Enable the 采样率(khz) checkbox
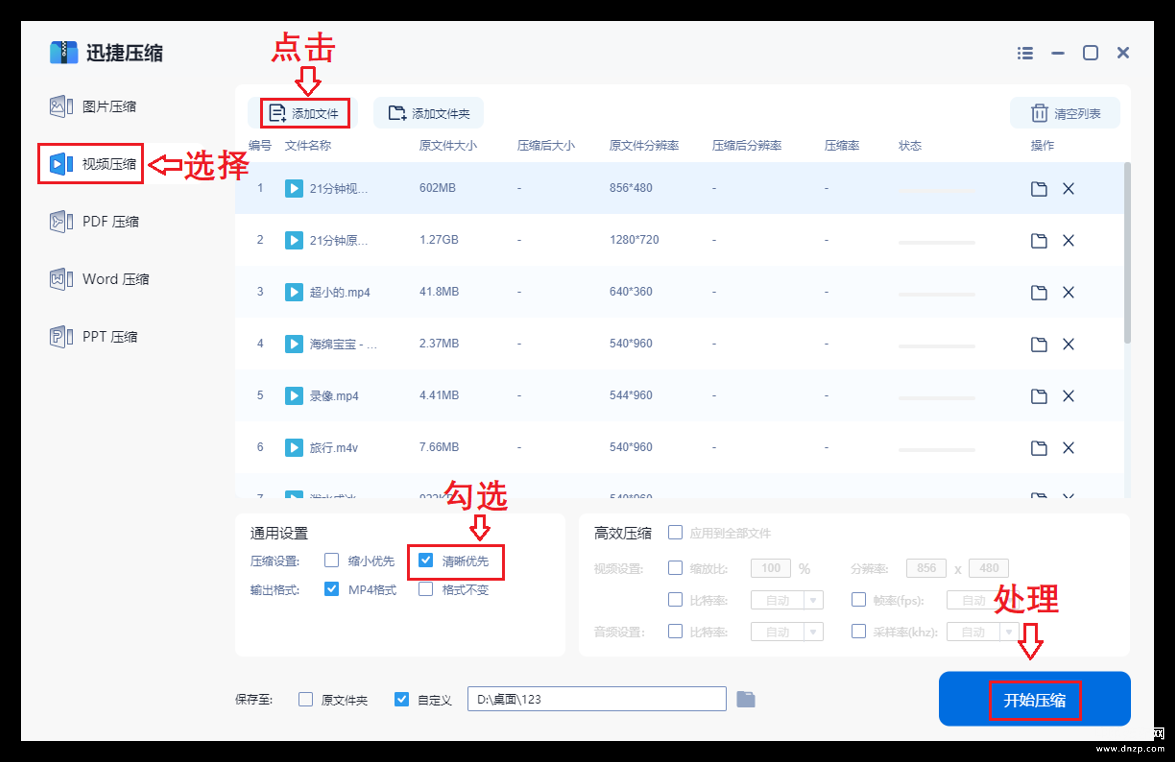Viewport: 1175px width, 762px height. 859,631
